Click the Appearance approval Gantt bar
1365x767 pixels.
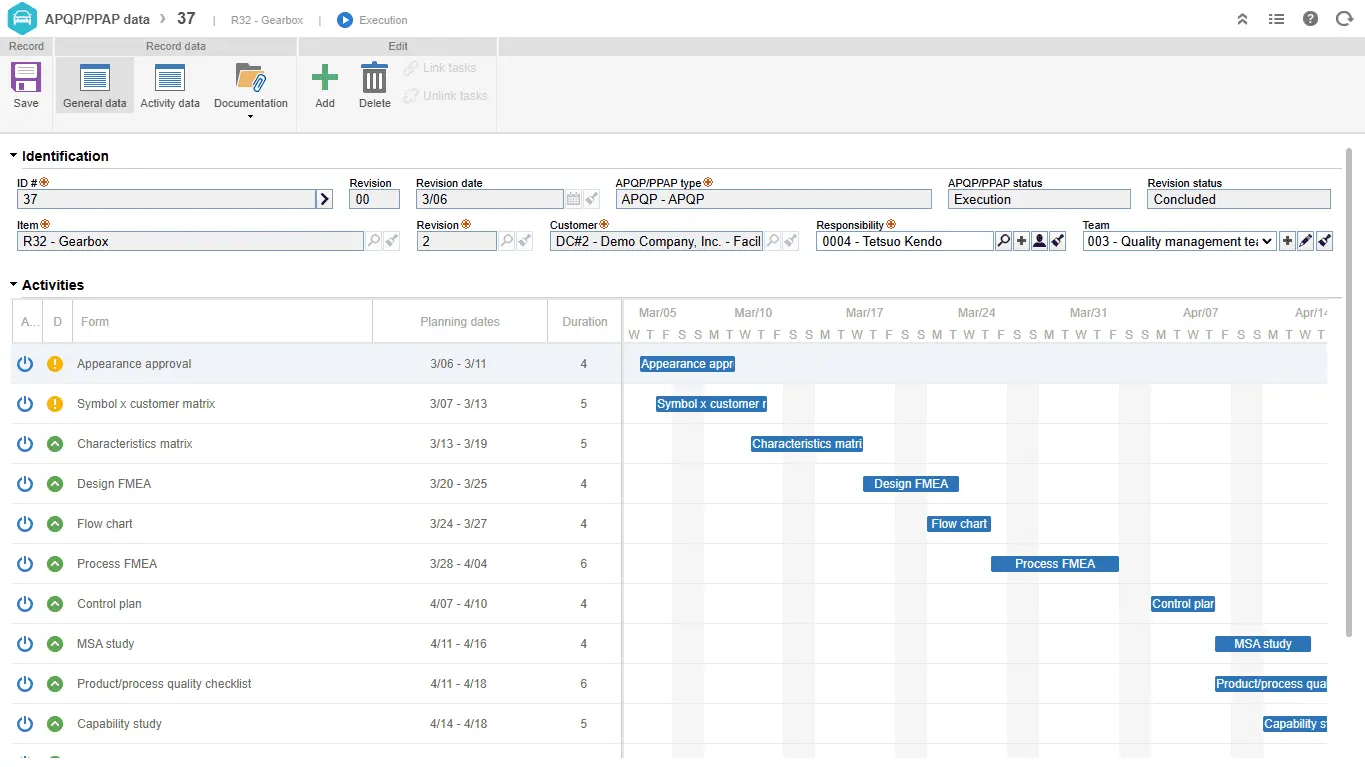[687, 364]
